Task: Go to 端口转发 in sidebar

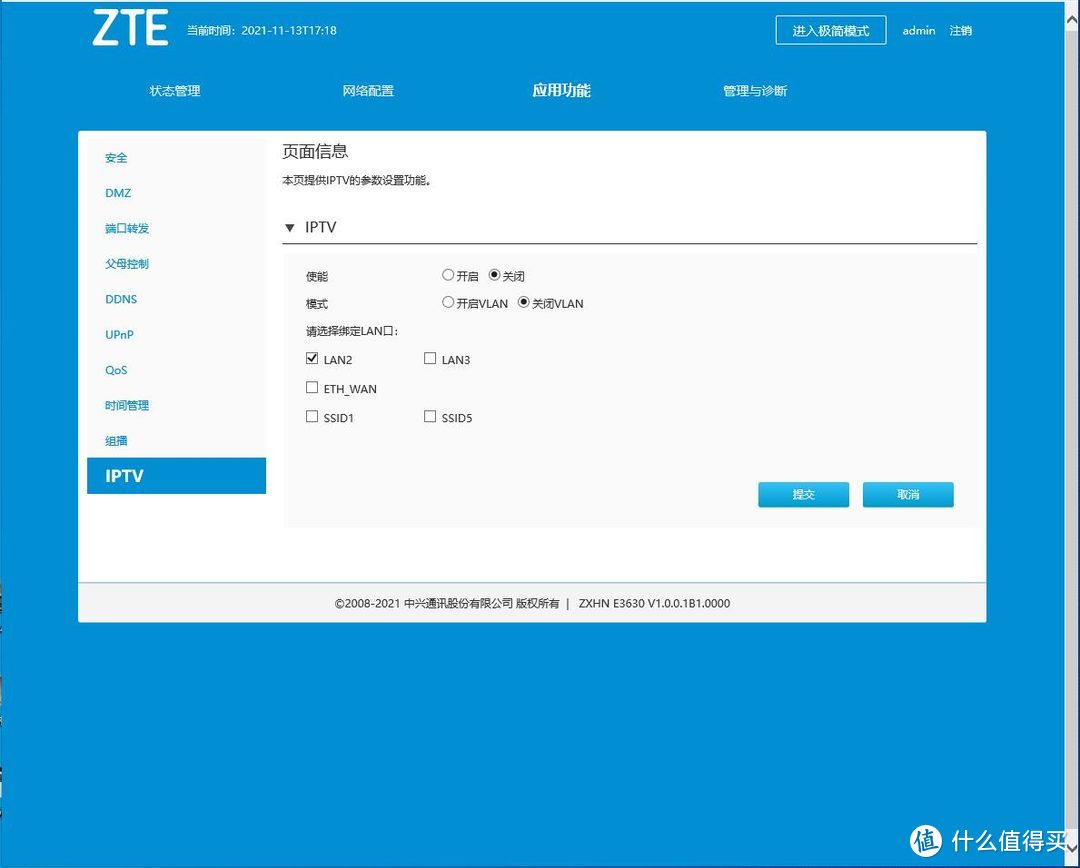Action: (x=127, y=229)
